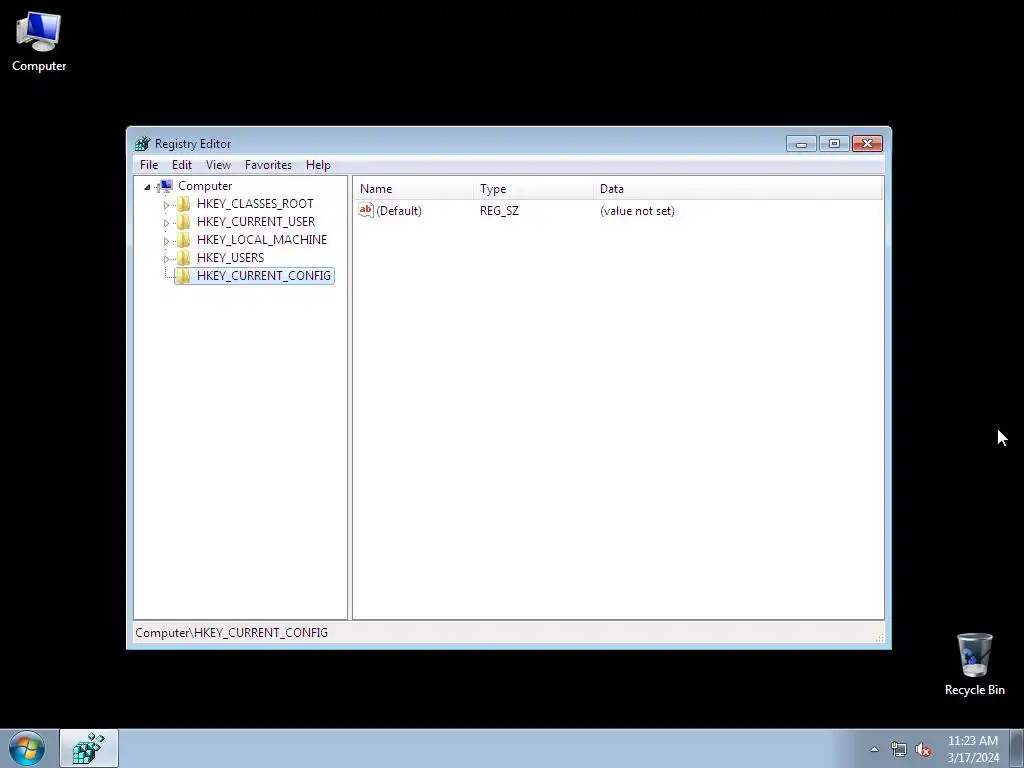Image resolution: width=1024 pixels, height=768 pixels.
Task: Open the Edit menu
Action: coord(182,165)
